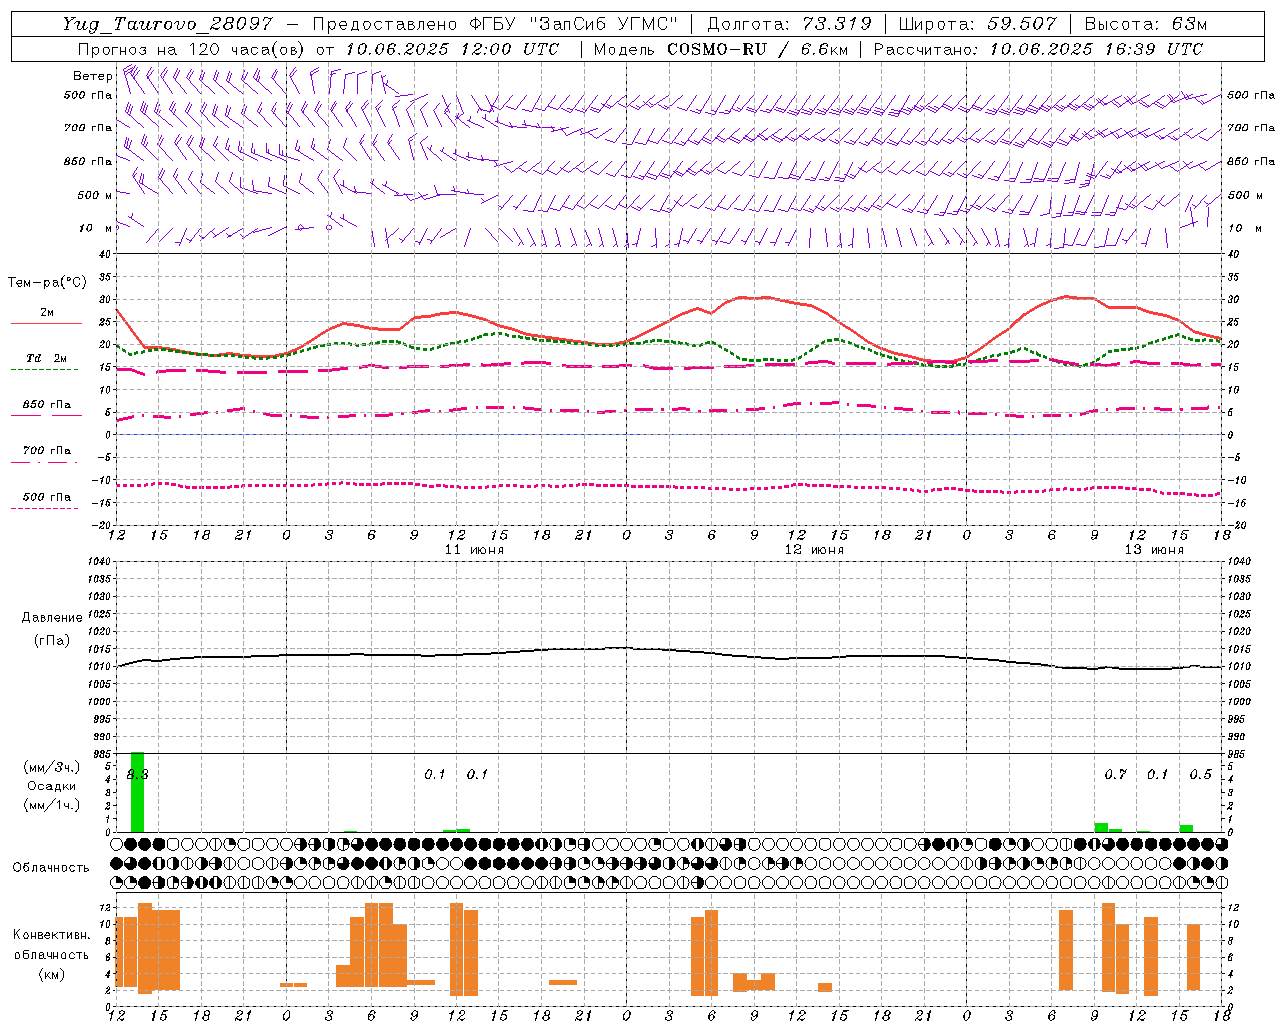This screenshot has width=1280, height=1024.
Task: Select the Td 2м dew point legend entry
Action: coord(46,358)
